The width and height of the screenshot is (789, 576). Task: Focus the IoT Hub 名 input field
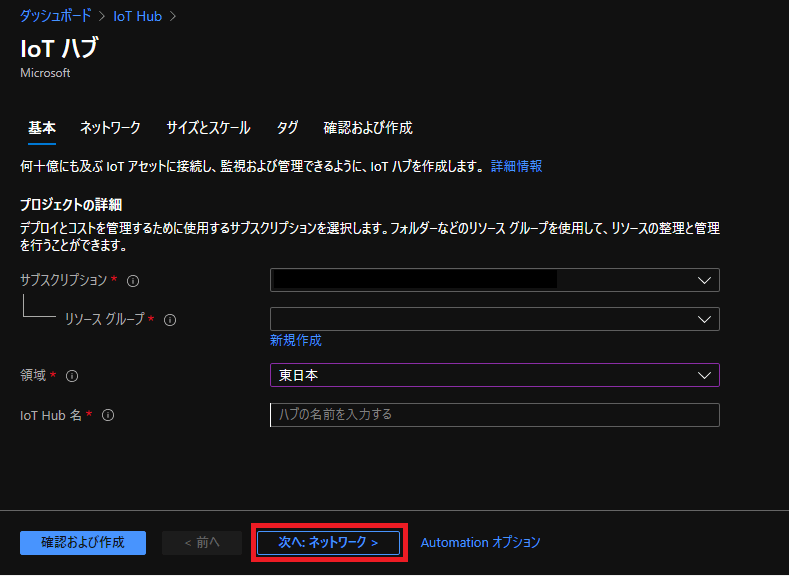(495, 415)
